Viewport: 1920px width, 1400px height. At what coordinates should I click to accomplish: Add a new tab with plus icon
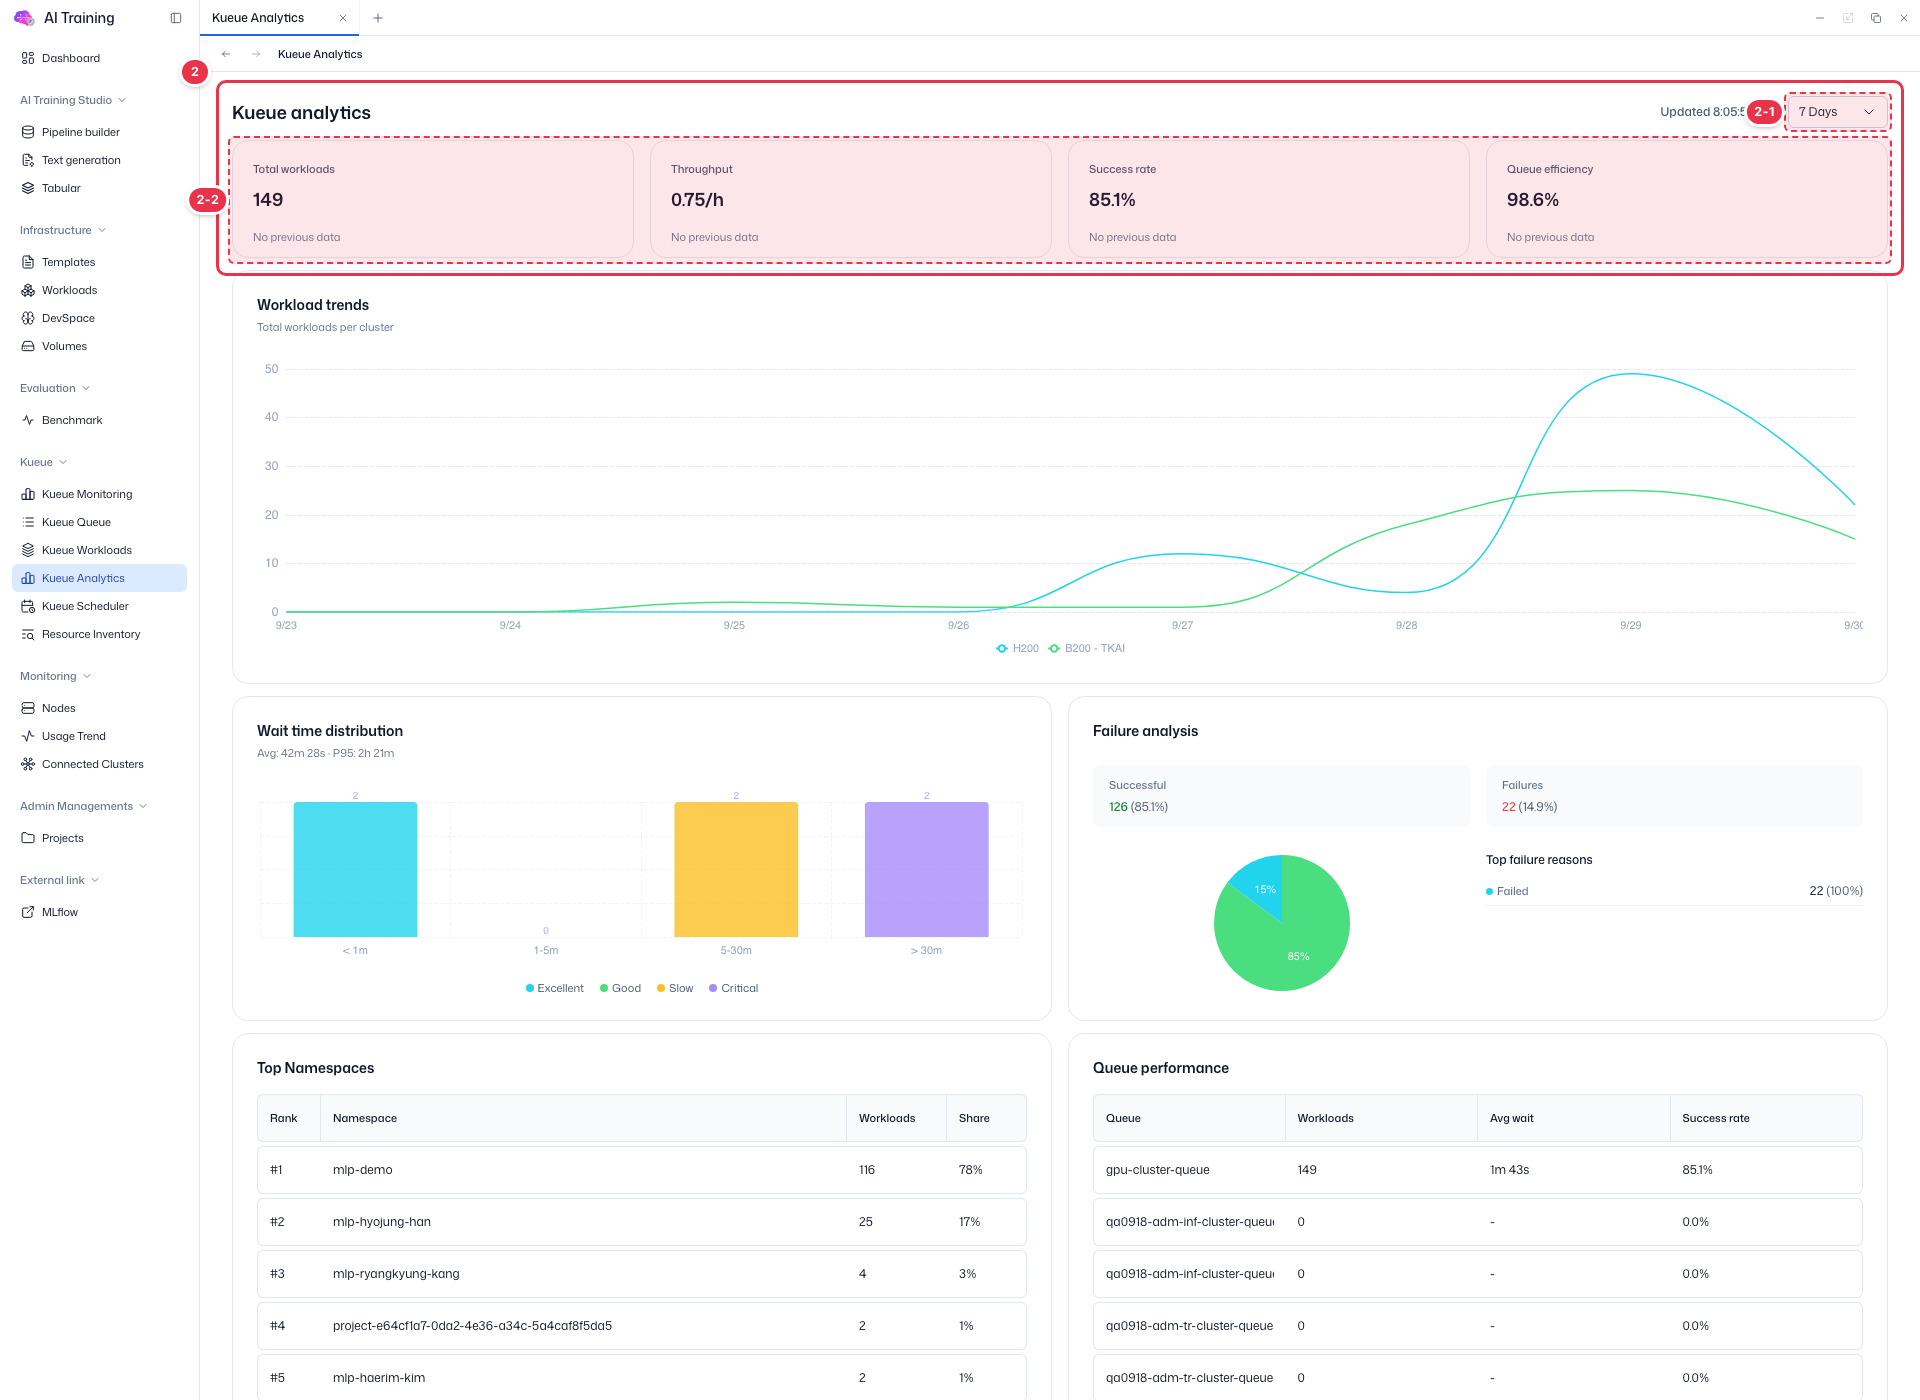(x=378, y=18)
